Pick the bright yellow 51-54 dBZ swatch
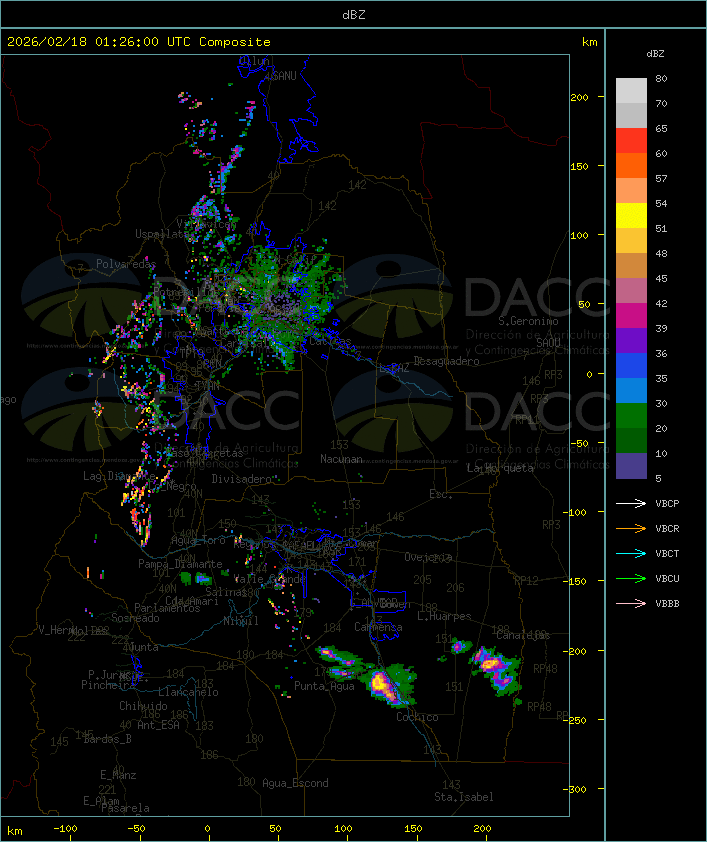The width and height of the screenshot is (707, 842). pyautogui.click(x=631, y=215)
